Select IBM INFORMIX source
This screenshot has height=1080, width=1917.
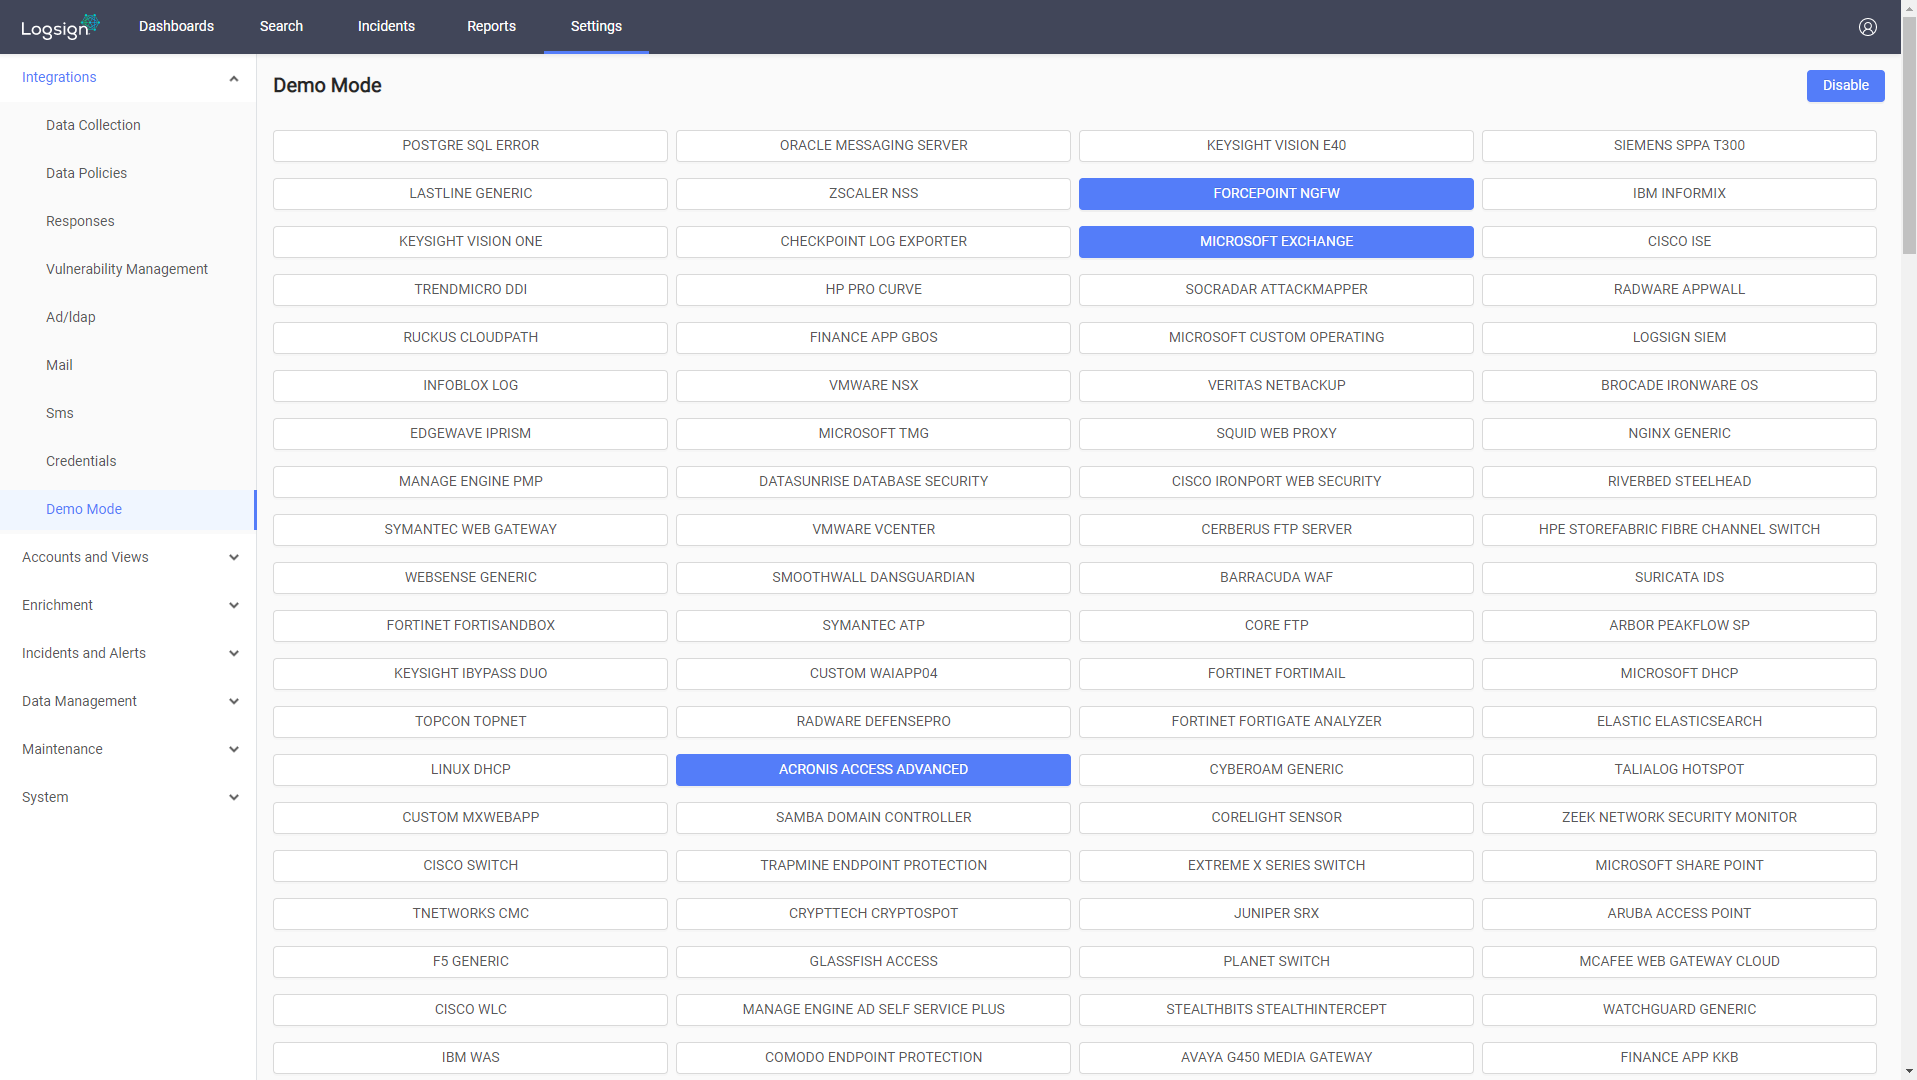(1679, 194)
